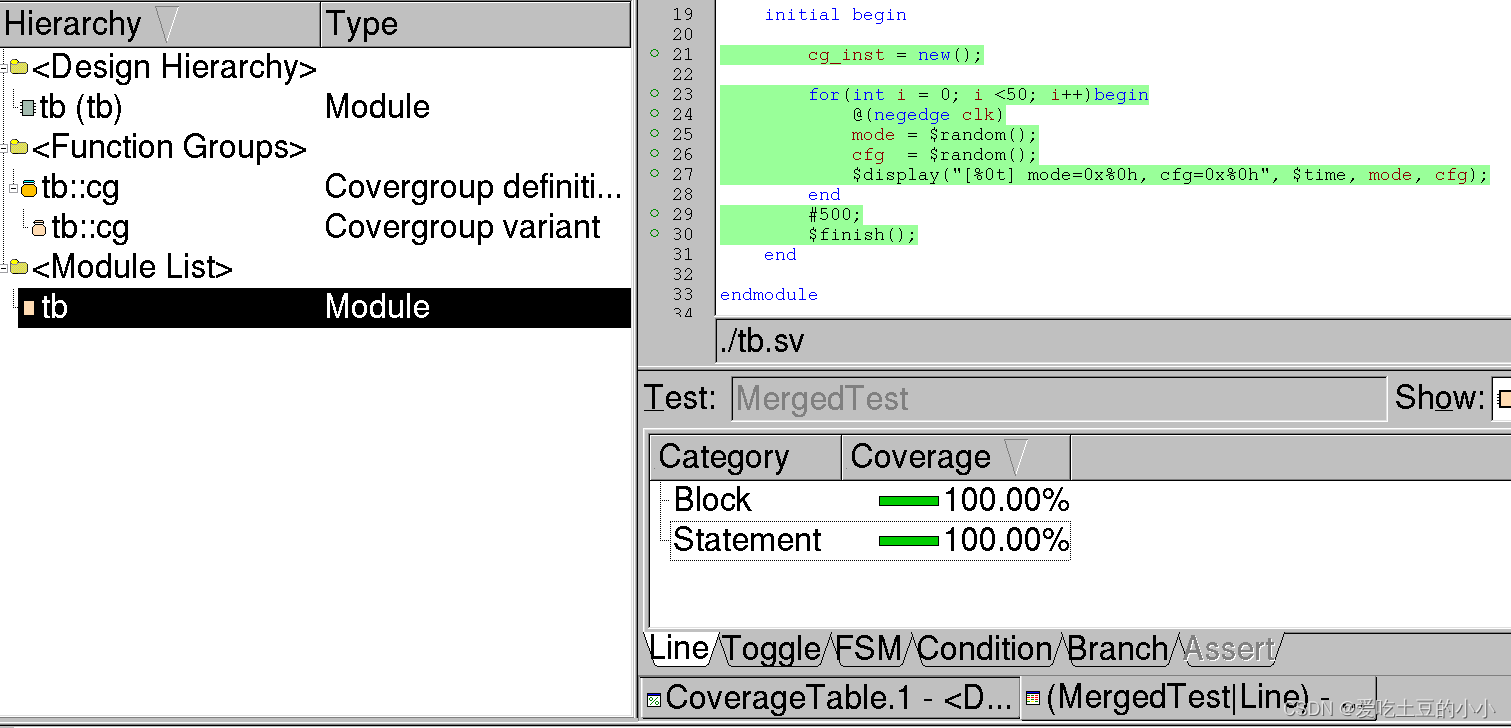
Task: Select the tb::cg Covergroup variant row
Action: 315,227
